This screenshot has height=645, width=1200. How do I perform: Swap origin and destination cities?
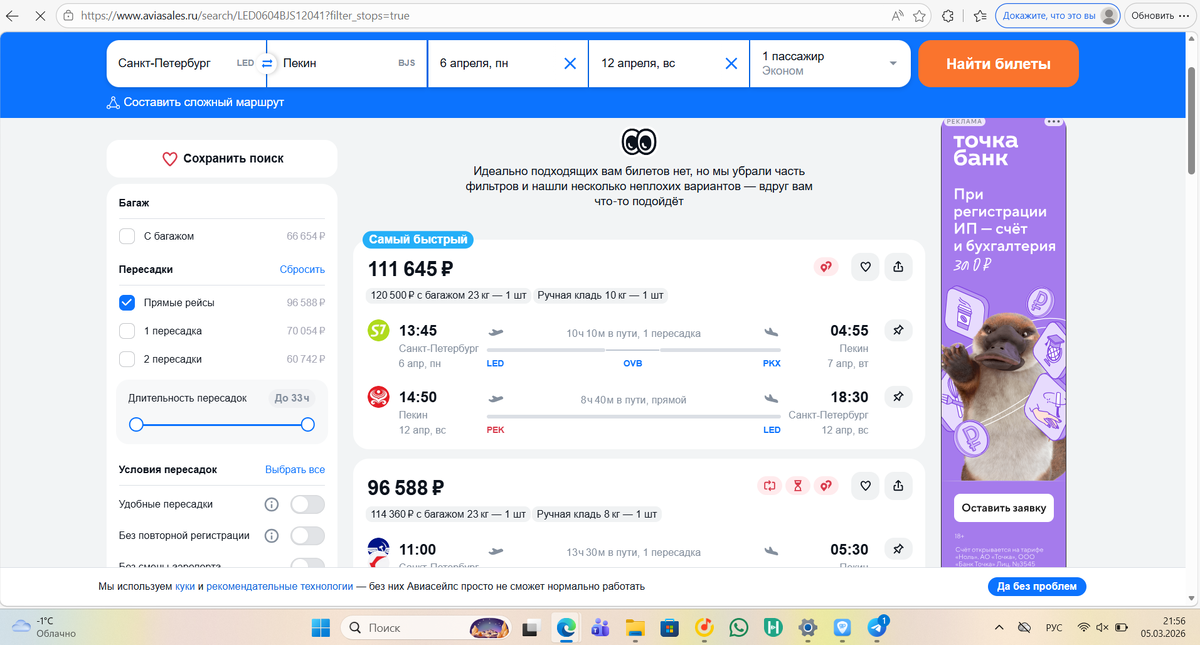coord(267,63)
